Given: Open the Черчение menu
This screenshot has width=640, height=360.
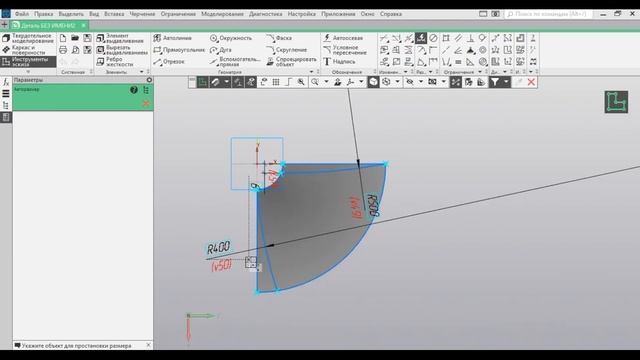Looking at the screenshot, I should (142, 14).
